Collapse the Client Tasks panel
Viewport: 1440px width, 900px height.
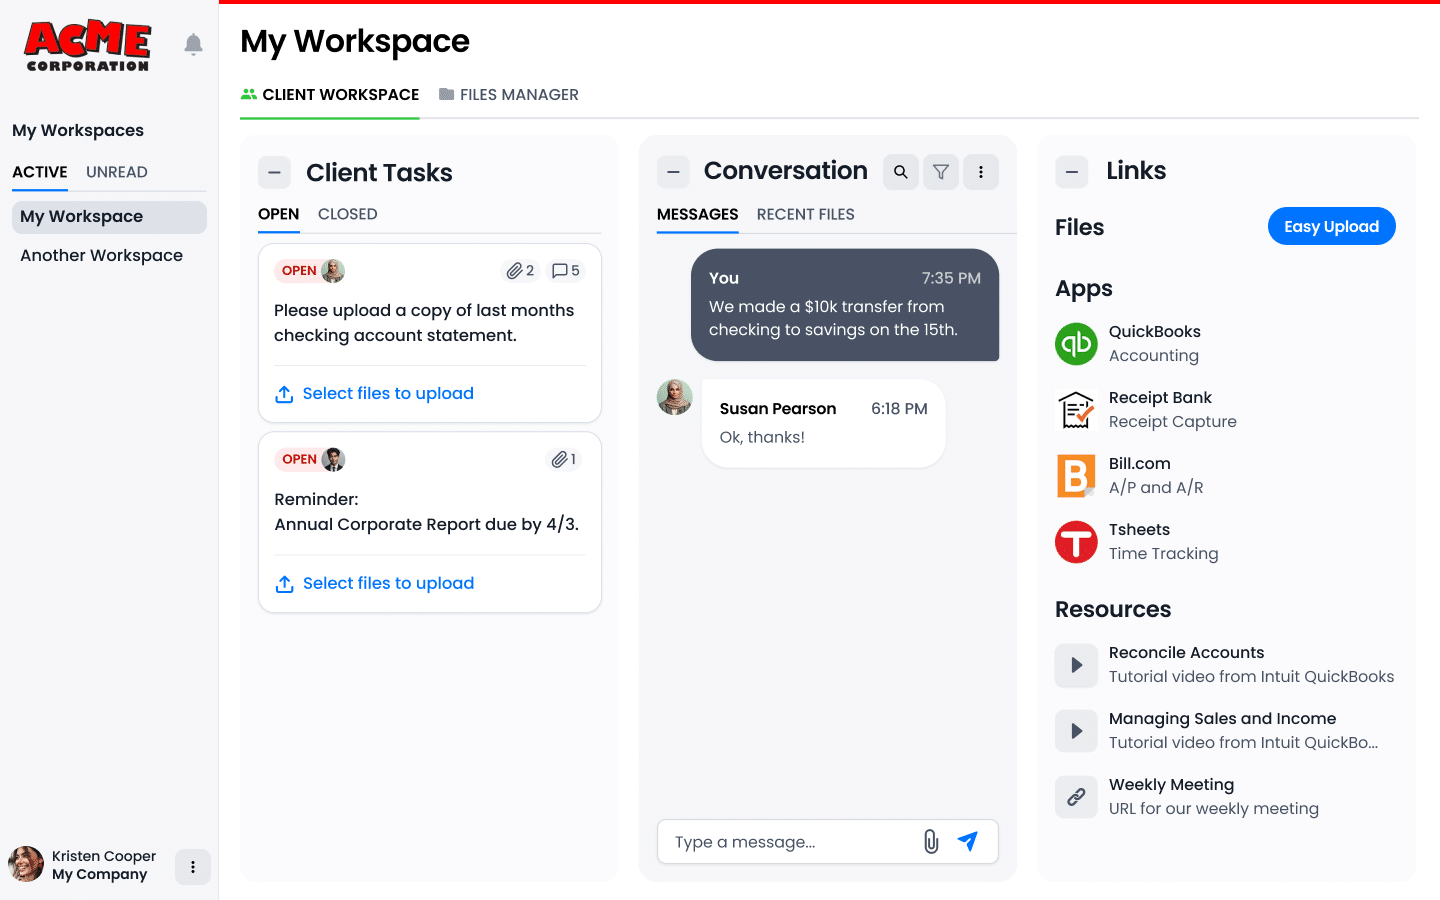pos(274,172)
